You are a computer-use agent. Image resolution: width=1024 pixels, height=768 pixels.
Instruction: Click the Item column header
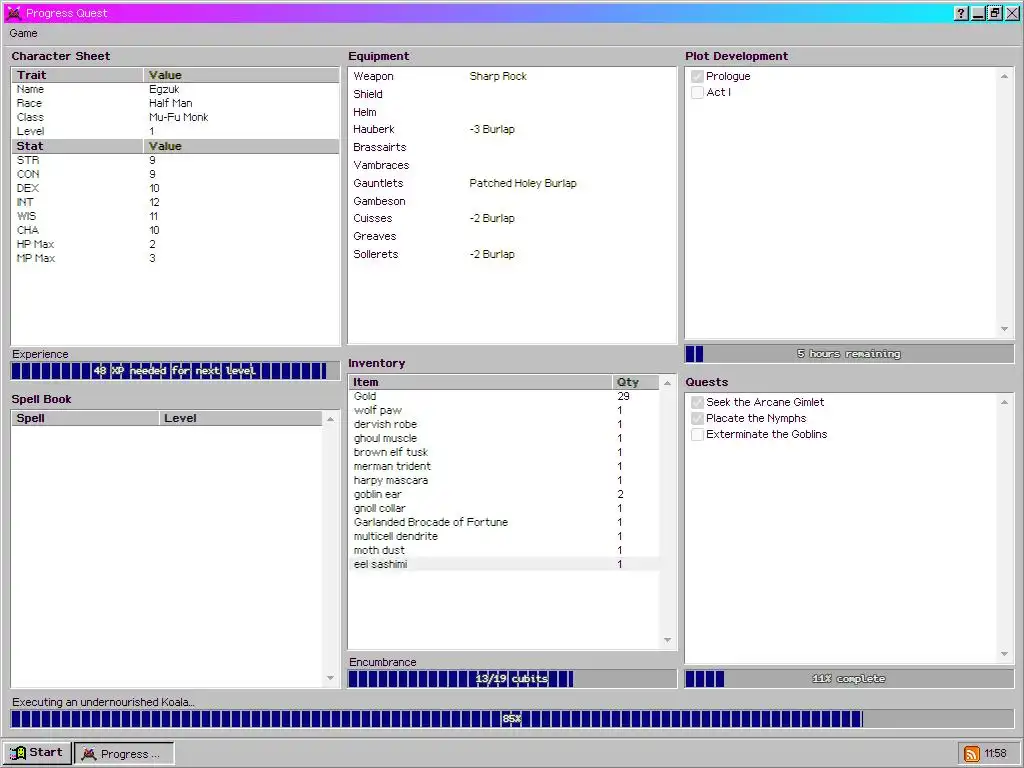tap(481, 382)
